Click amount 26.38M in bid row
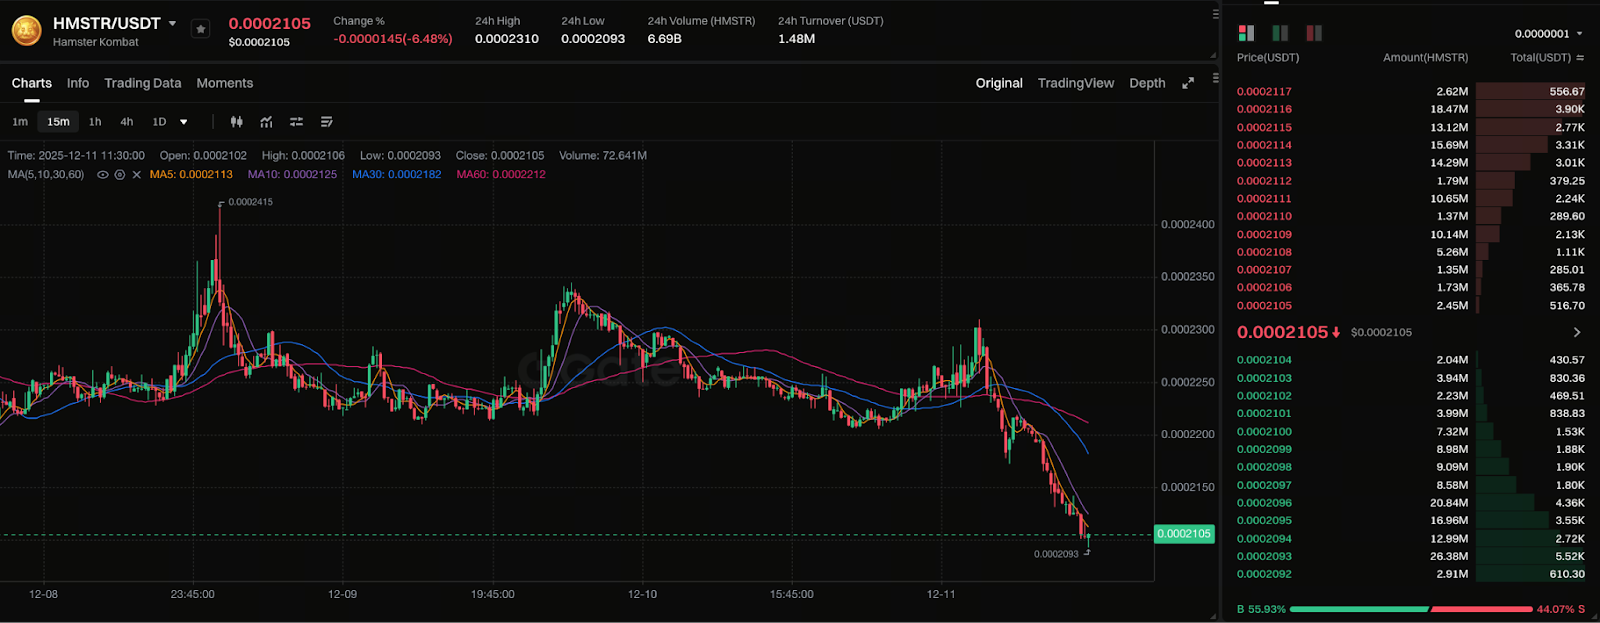The image size is (1600, 623). tap(1449, 556)
